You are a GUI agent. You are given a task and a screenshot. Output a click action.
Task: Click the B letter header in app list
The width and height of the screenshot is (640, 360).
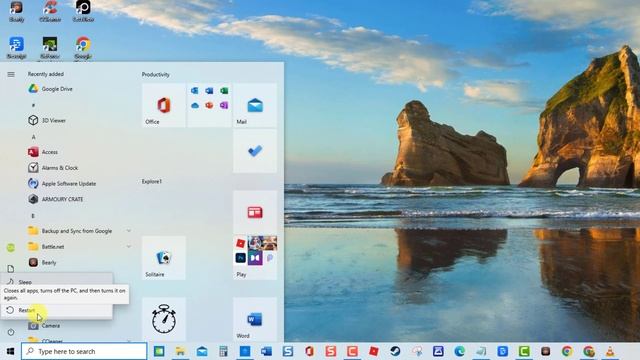pyautogui.click(x=33, y=216)
